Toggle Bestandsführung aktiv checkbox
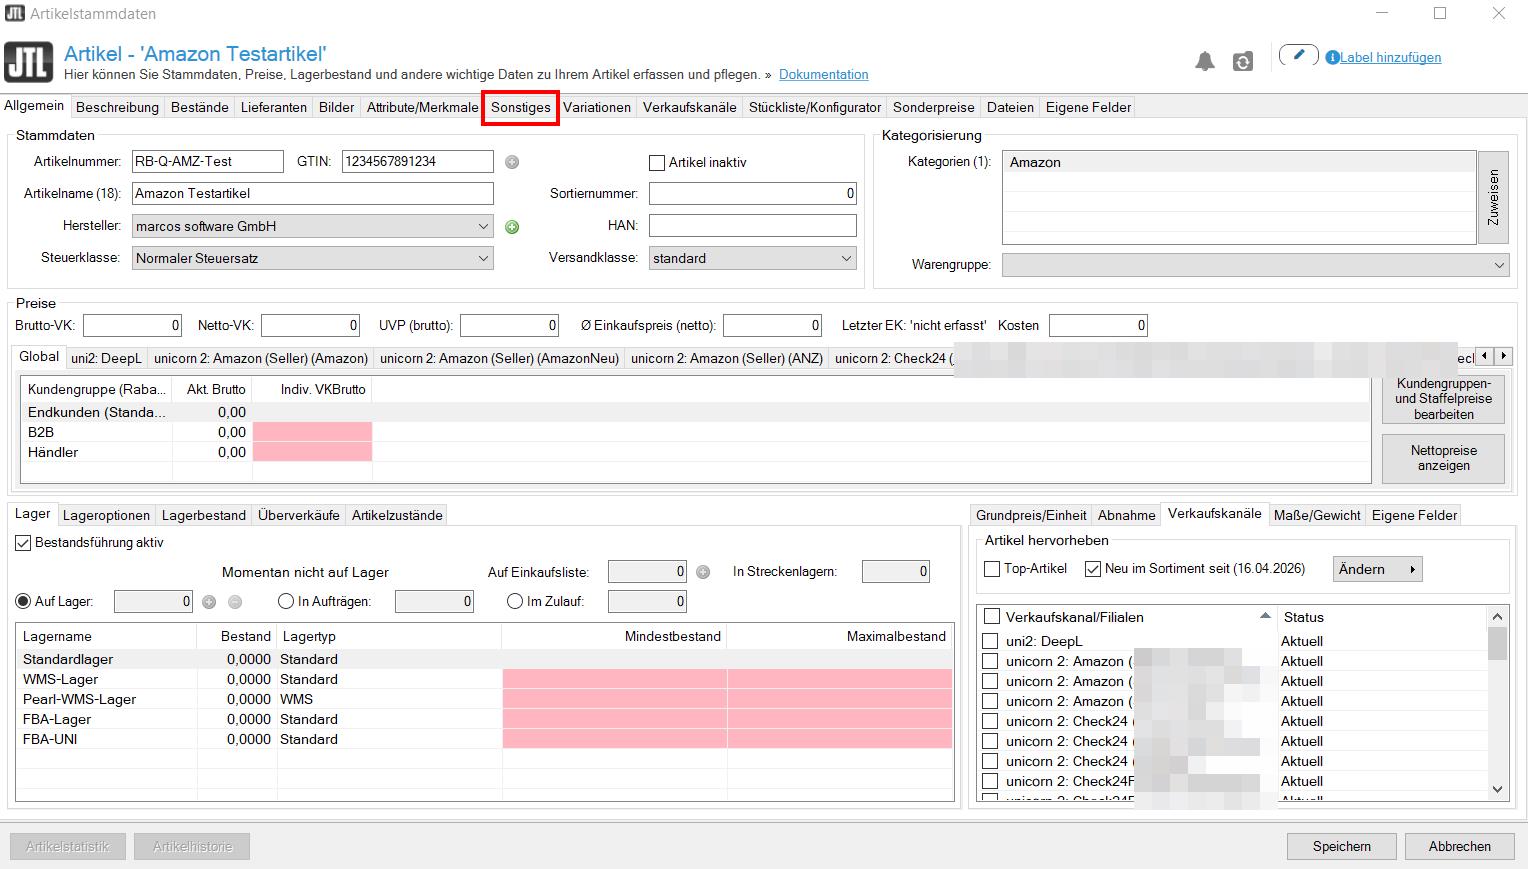The height and width of the screenshot is (869, 1528). (23, 543)
